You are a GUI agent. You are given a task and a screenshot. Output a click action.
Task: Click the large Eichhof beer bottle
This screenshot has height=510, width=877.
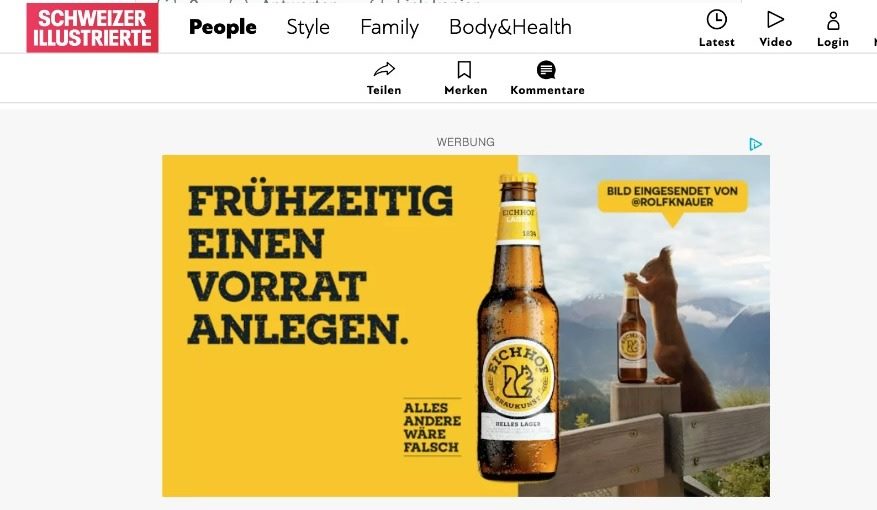point(518,327)
